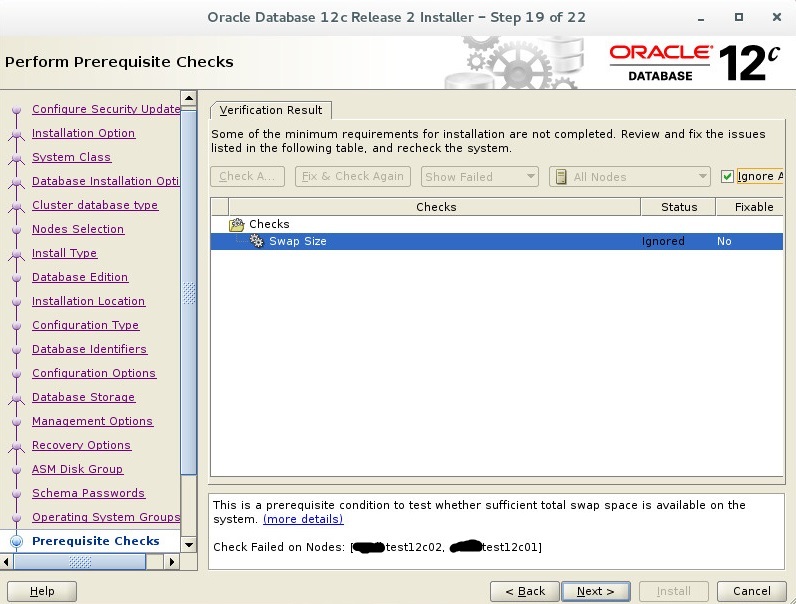Click the step list horizontal scrollbar thumb

click(80, 562)
